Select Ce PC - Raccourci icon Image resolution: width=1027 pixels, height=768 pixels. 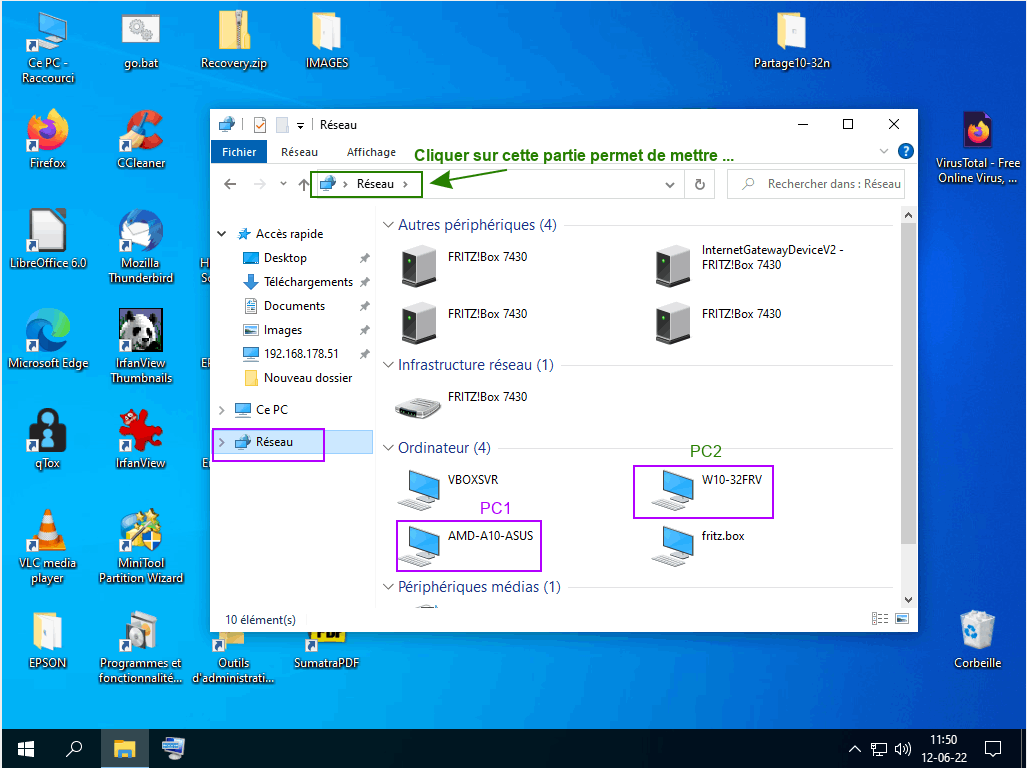click(48, 48)
